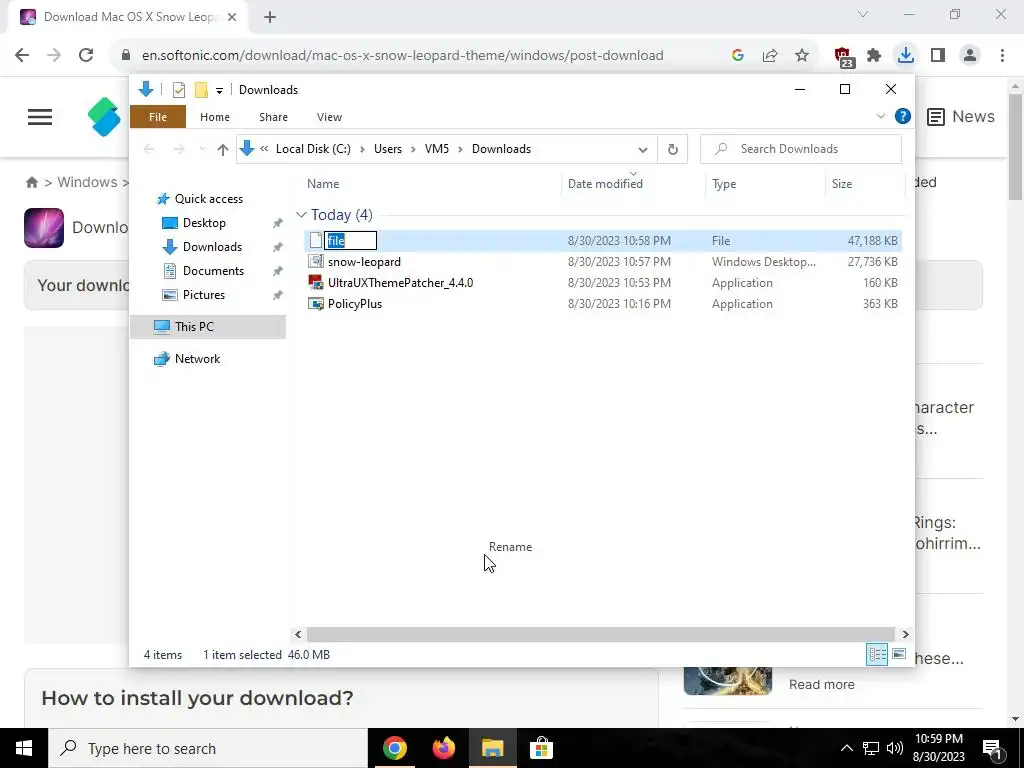The image size is (1024, 768).
Task: Click Share this page icon in Chrome
Action: click(x=770, y=56)
